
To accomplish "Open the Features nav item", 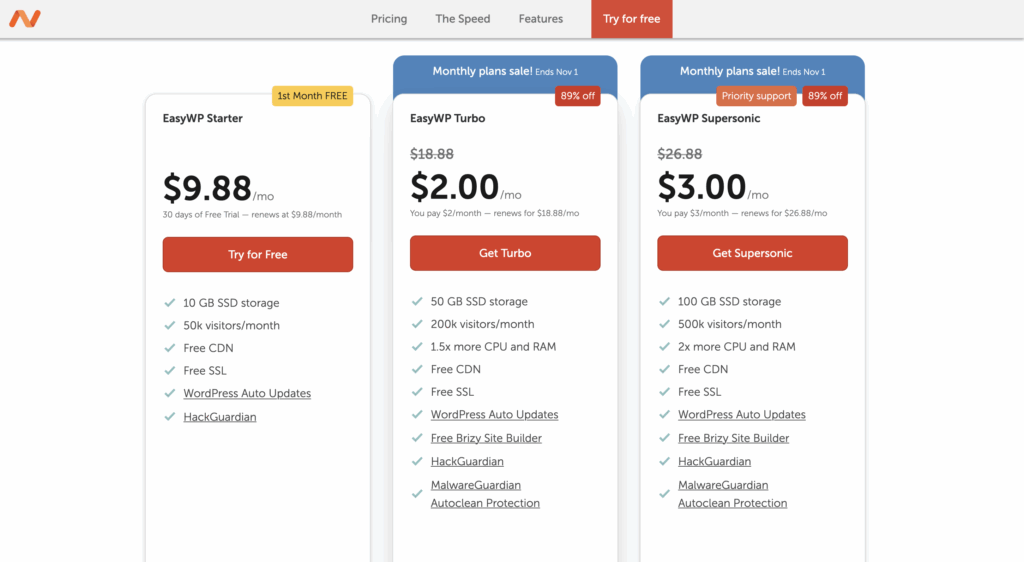I will [541, 19].
